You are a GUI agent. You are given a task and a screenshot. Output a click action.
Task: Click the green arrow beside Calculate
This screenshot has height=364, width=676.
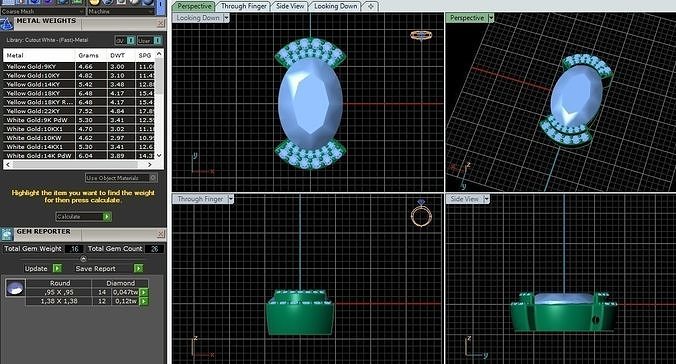(107, 217)
